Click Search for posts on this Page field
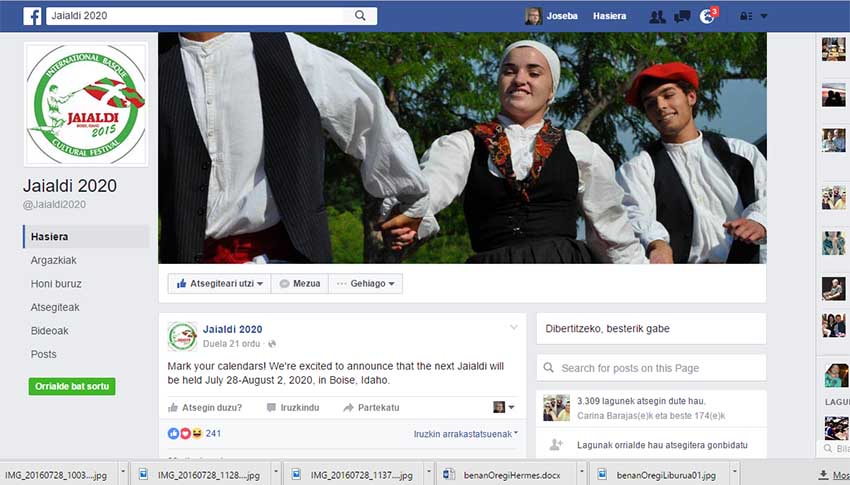Image resolution: width=850 pixels, height=485 pixels. 651,368
